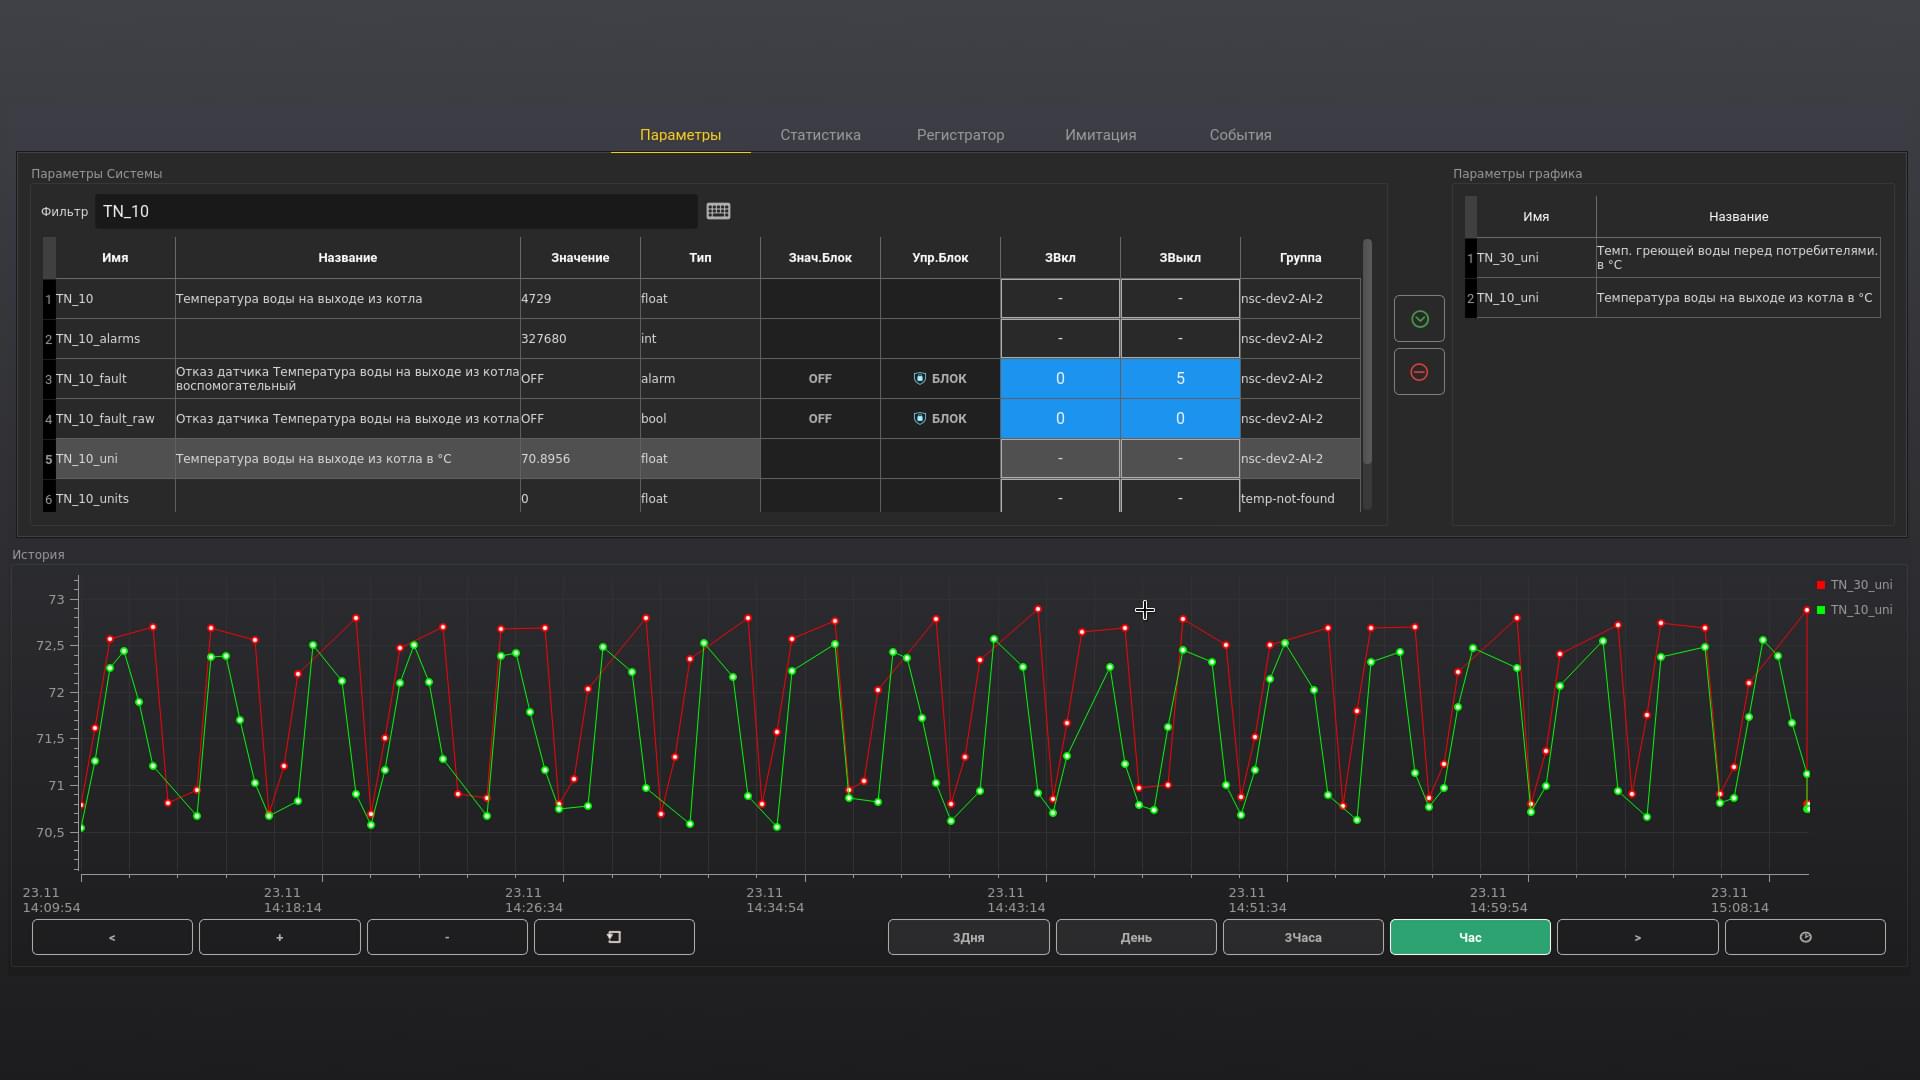
Task: Toggle OFF block value for TN_10_fault_raw
Action: pos(820,419)
